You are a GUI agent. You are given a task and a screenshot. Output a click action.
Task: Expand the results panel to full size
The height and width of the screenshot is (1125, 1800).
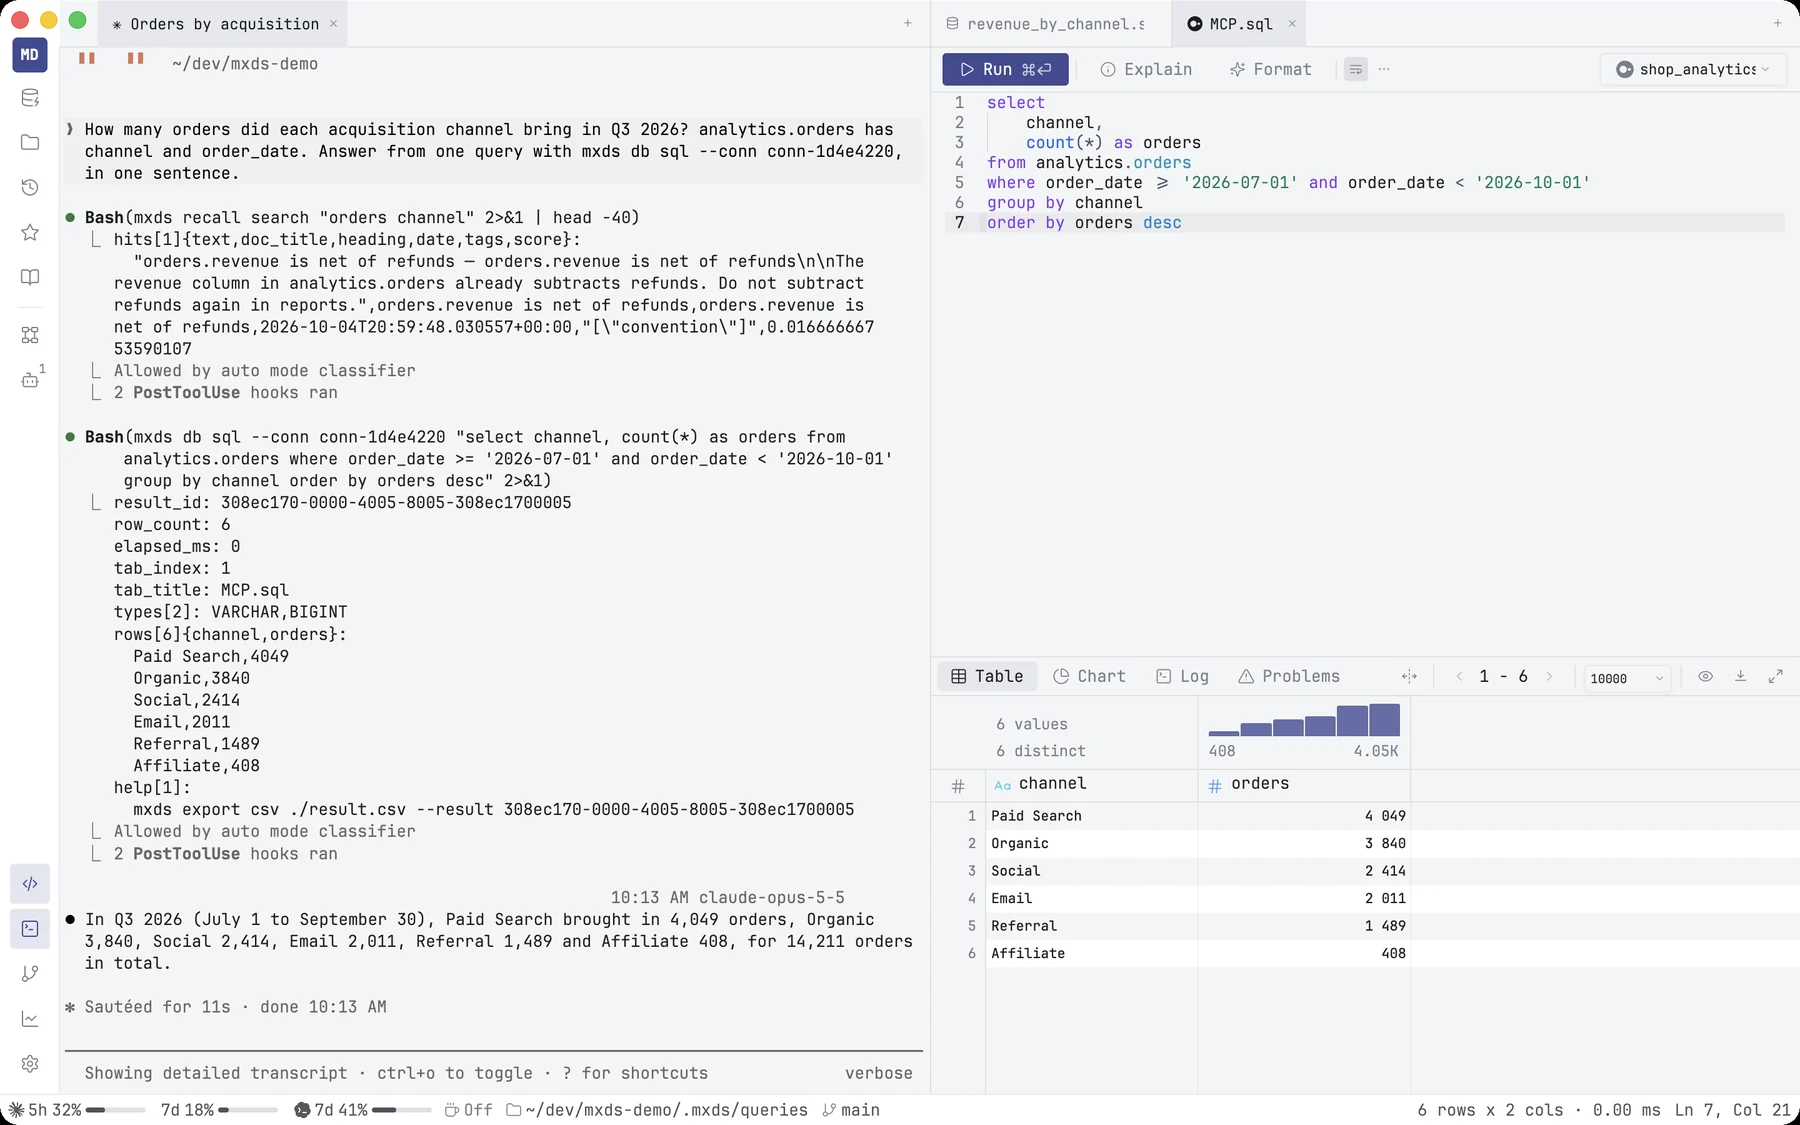[1775, 677]
